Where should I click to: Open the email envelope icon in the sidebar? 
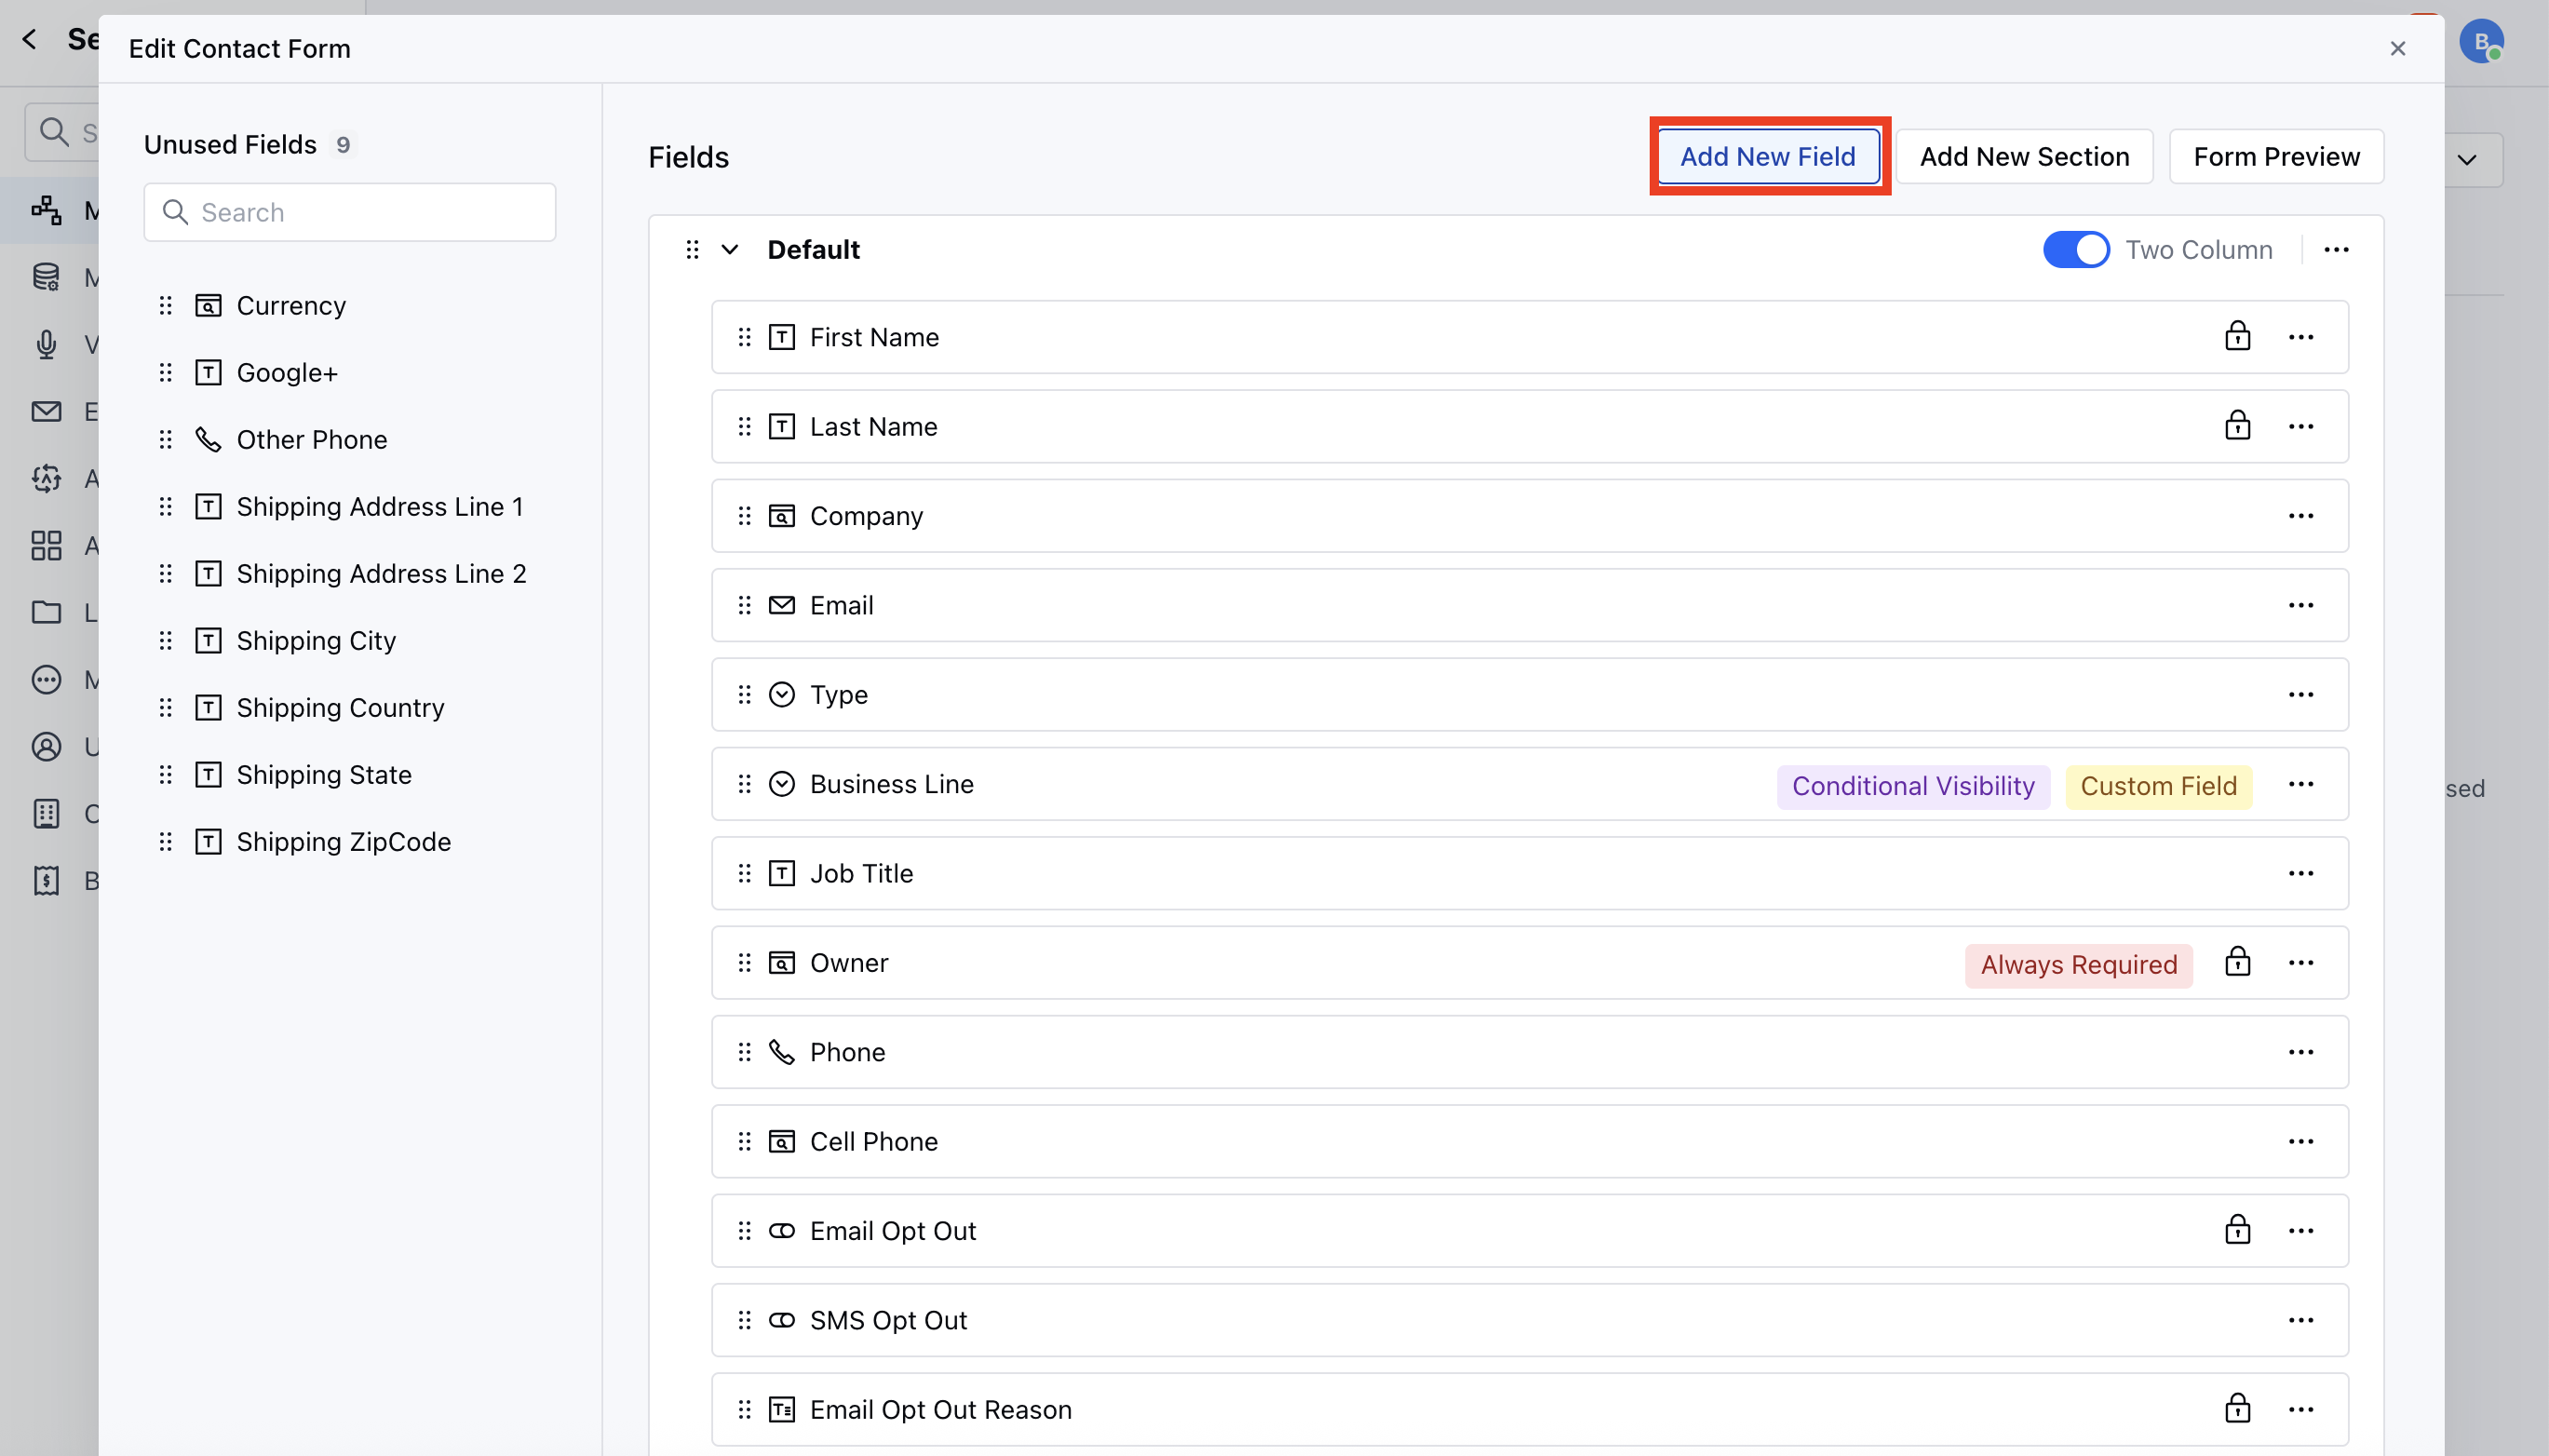click(x=47, y=411)
